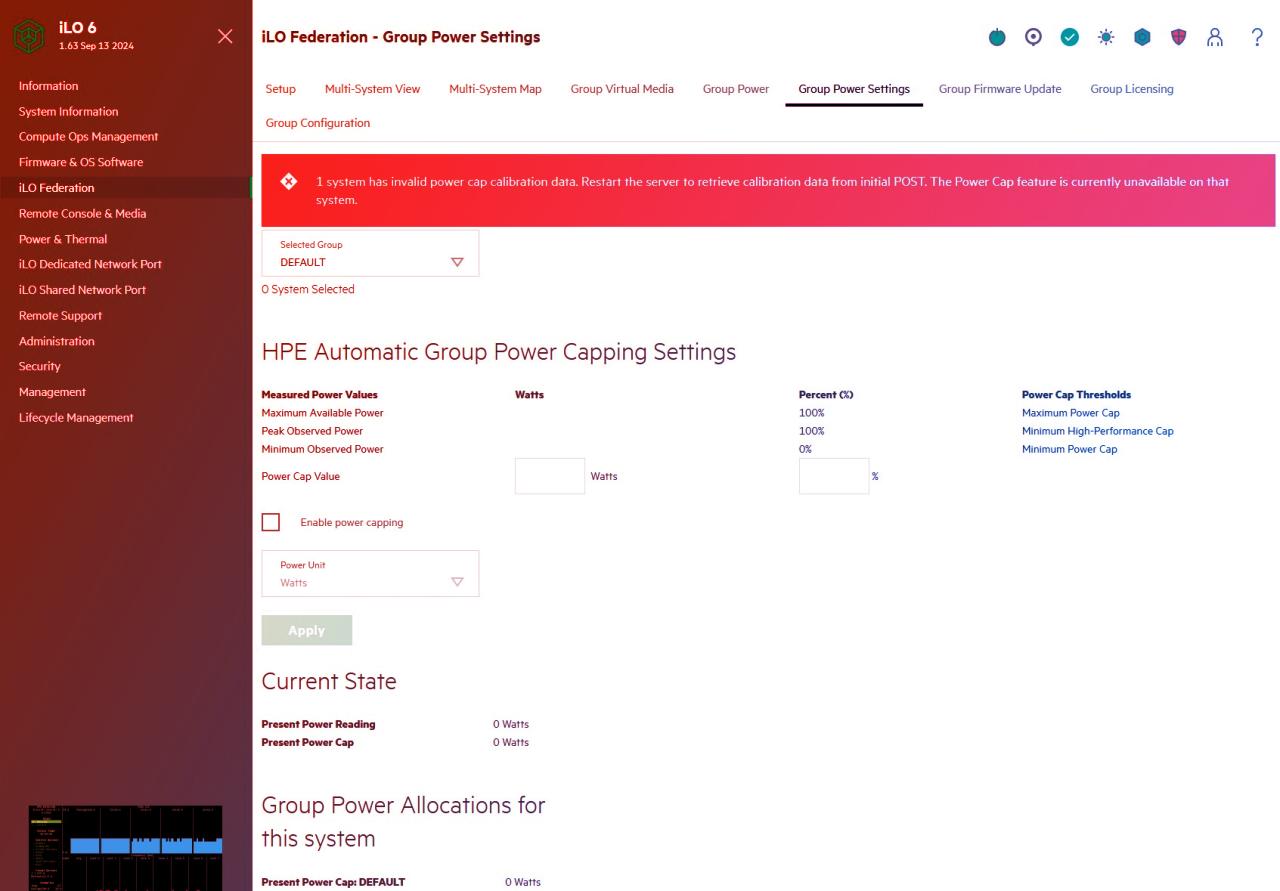Viewport: 1280px width, 891px height.
Task: Switch to the Multi-System View tab
Action: pos(373,89)
